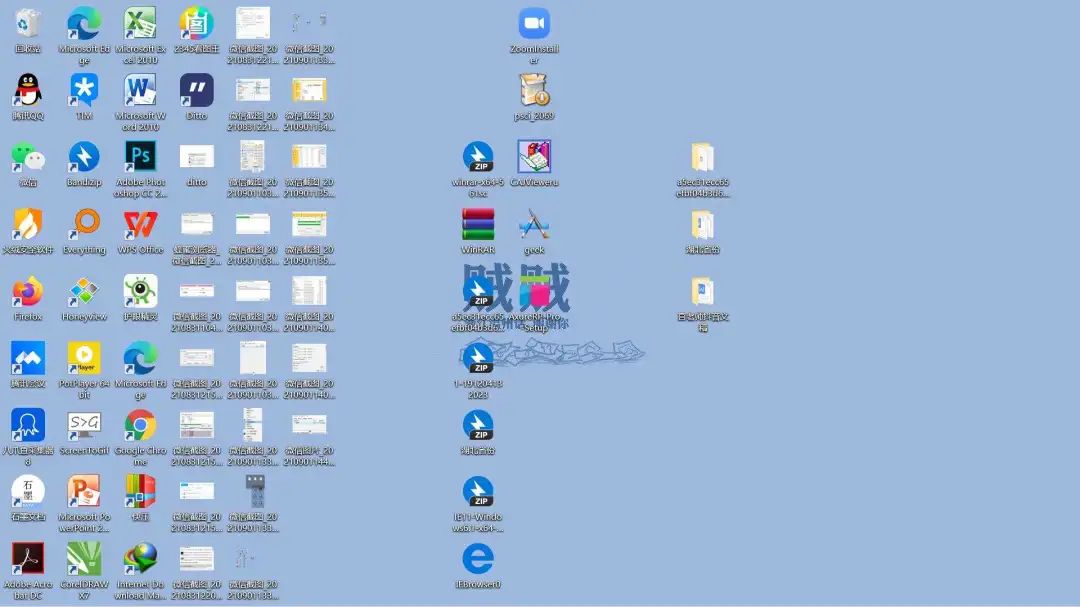The image size is (1080, 607).
Task: Open the Tencent Meeting shortcut
Action: [x=28, y=358]
